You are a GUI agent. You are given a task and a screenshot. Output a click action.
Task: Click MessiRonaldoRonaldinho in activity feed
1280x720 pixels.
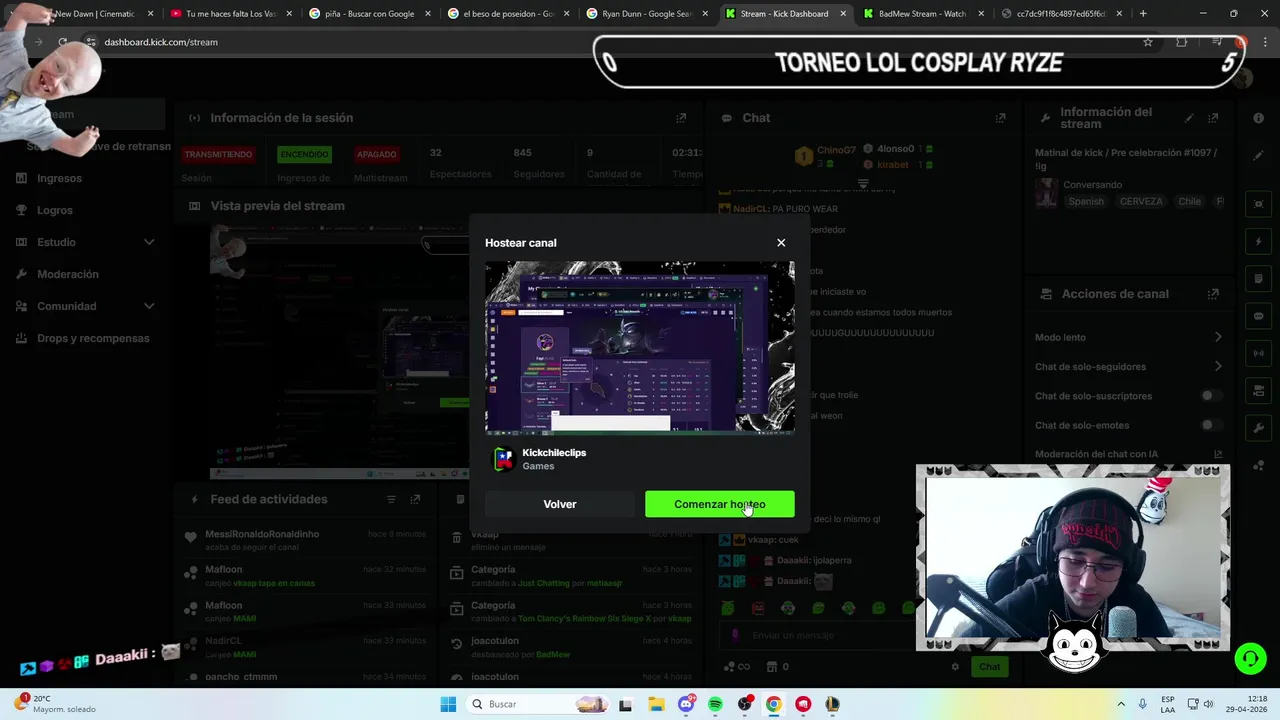coord(262,534)
